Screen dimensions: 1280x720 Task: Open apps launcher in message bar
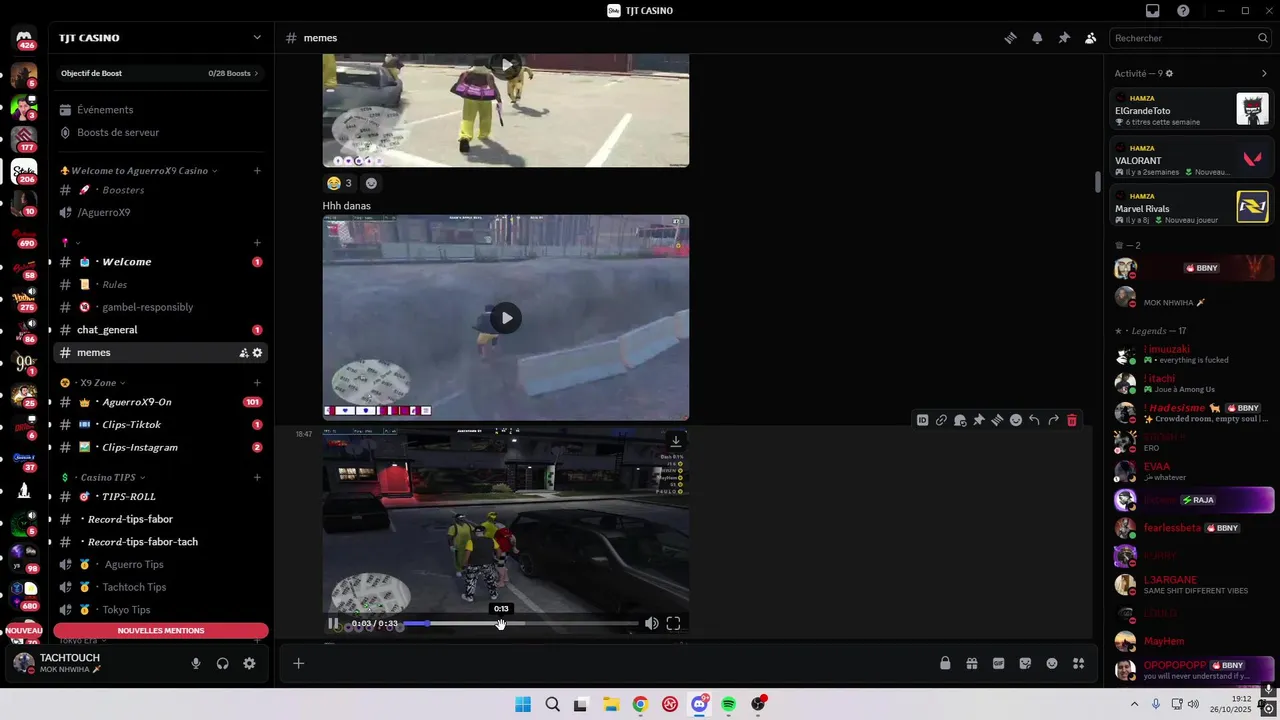[1078, 663]
